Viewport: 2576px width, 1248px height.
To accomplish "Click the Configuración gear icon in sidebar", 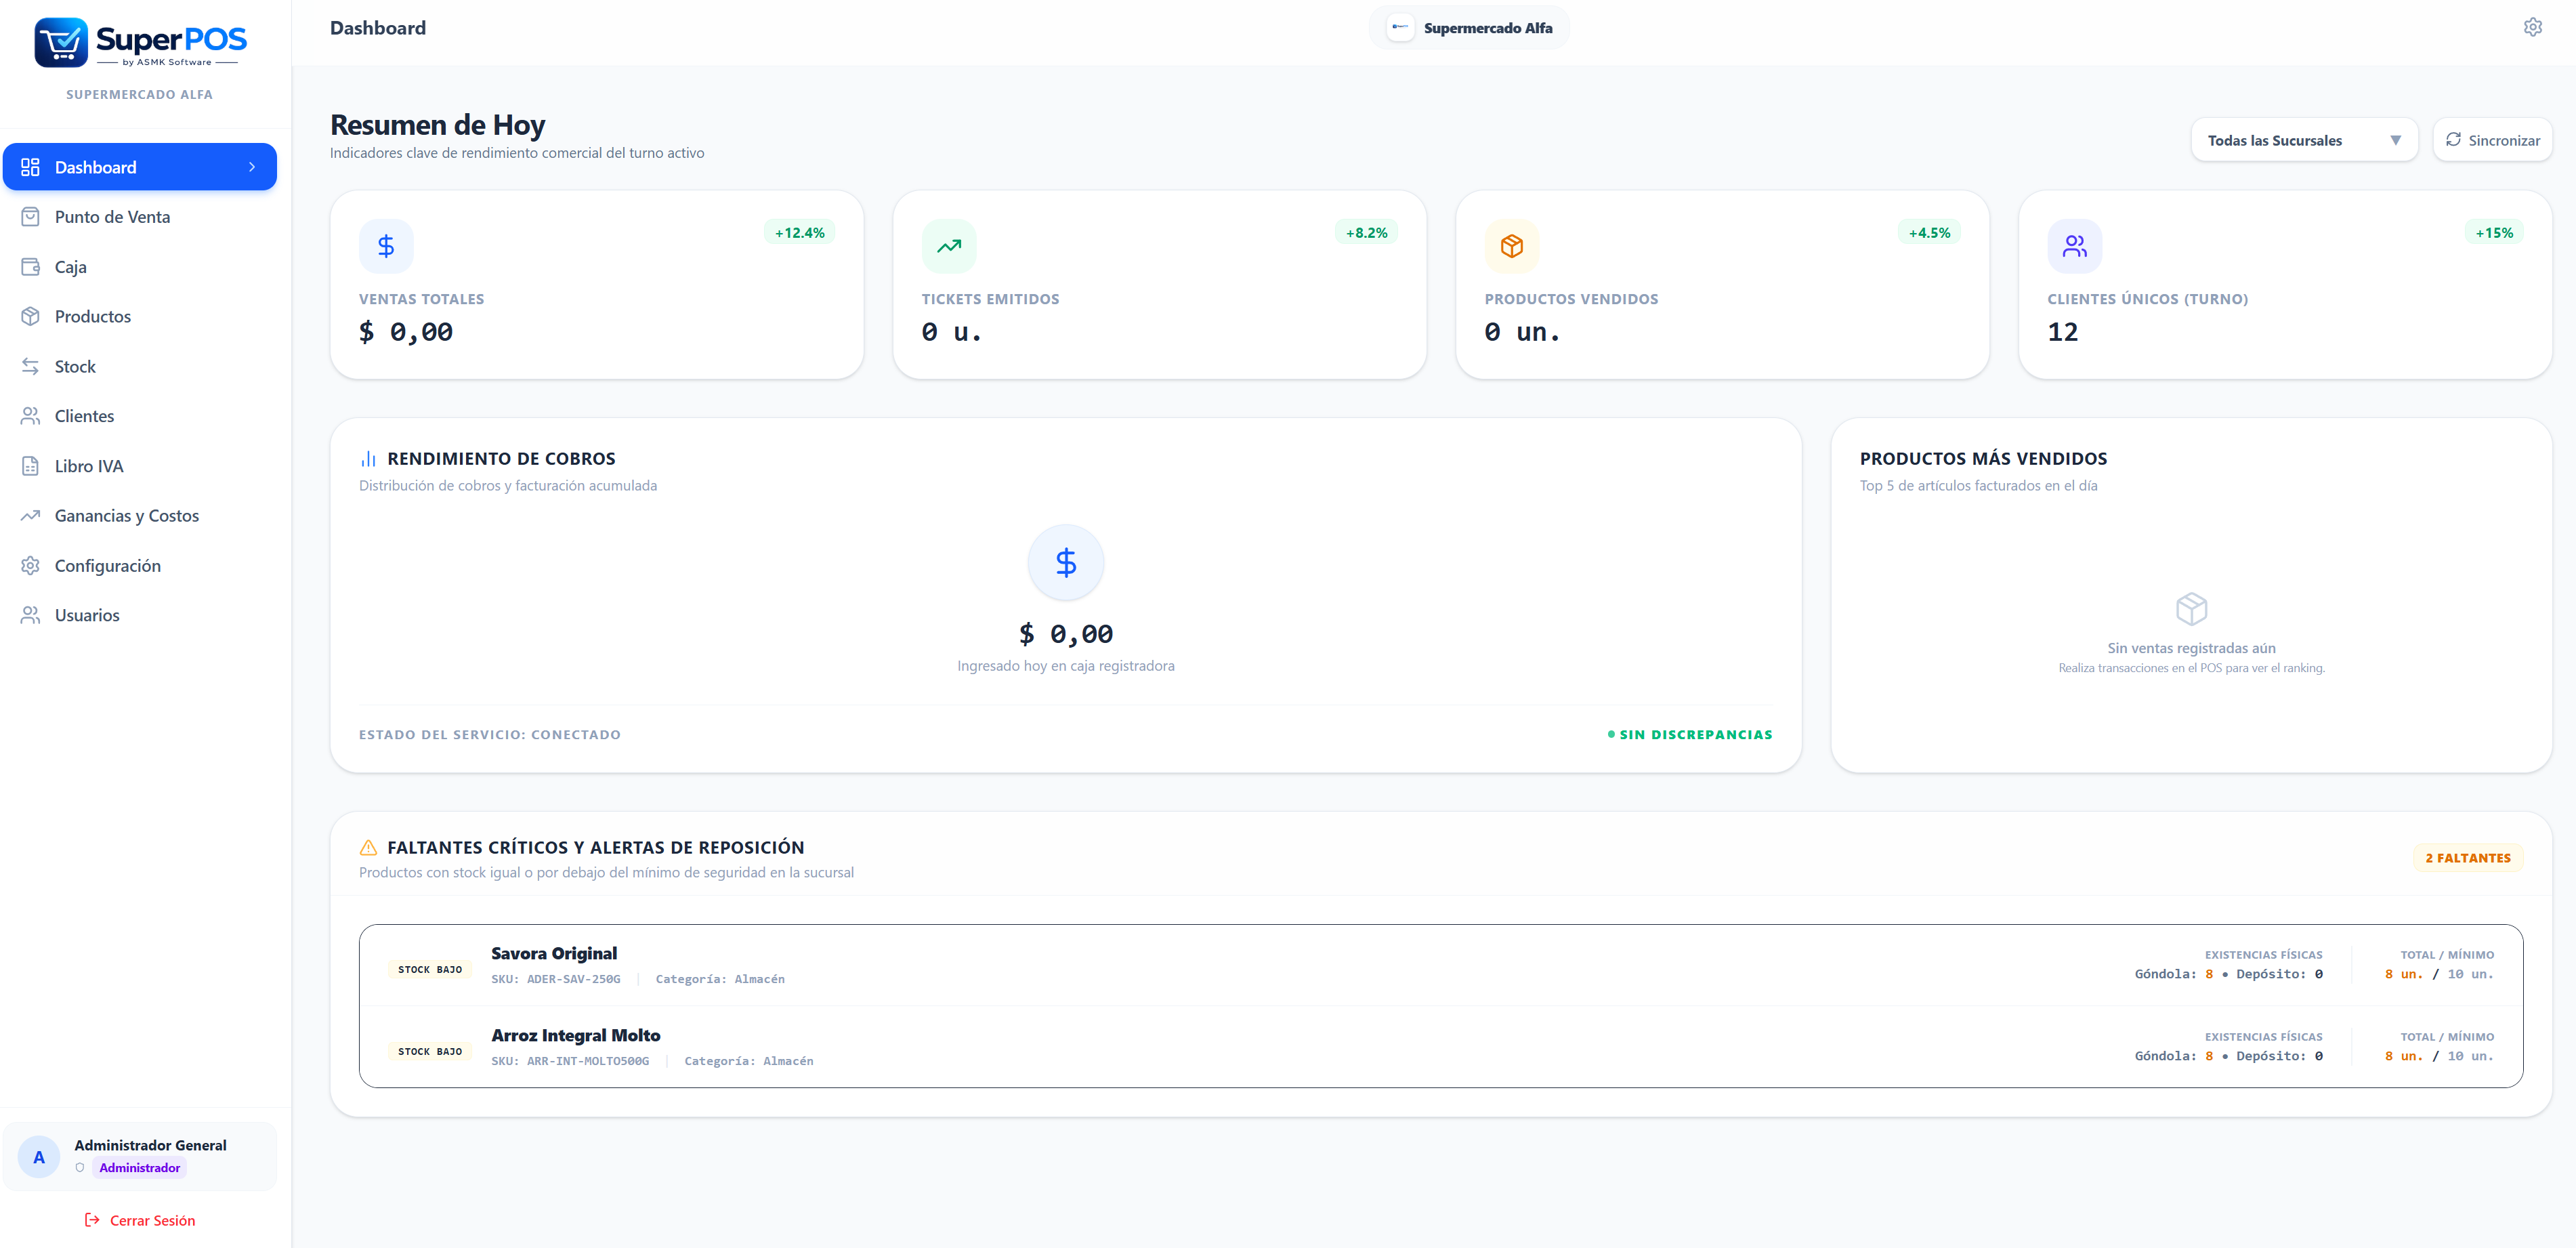I will 30,566.
